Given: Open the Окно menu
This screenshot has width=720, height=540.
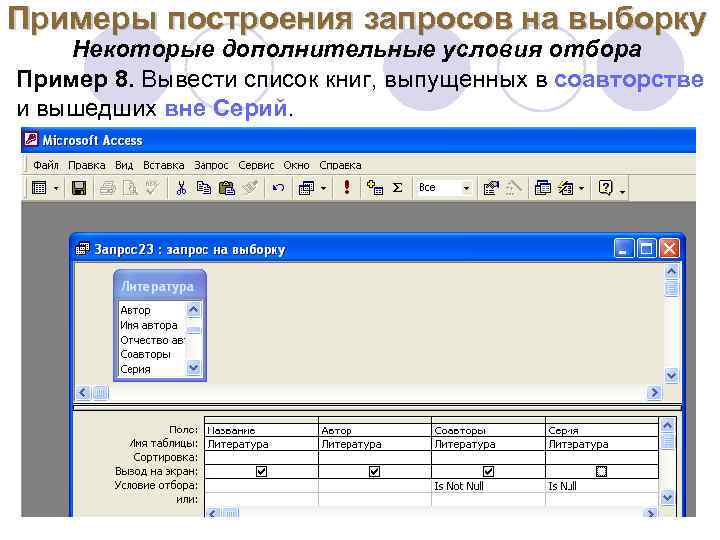Looking at the screenshot, I should coord(296,165).
